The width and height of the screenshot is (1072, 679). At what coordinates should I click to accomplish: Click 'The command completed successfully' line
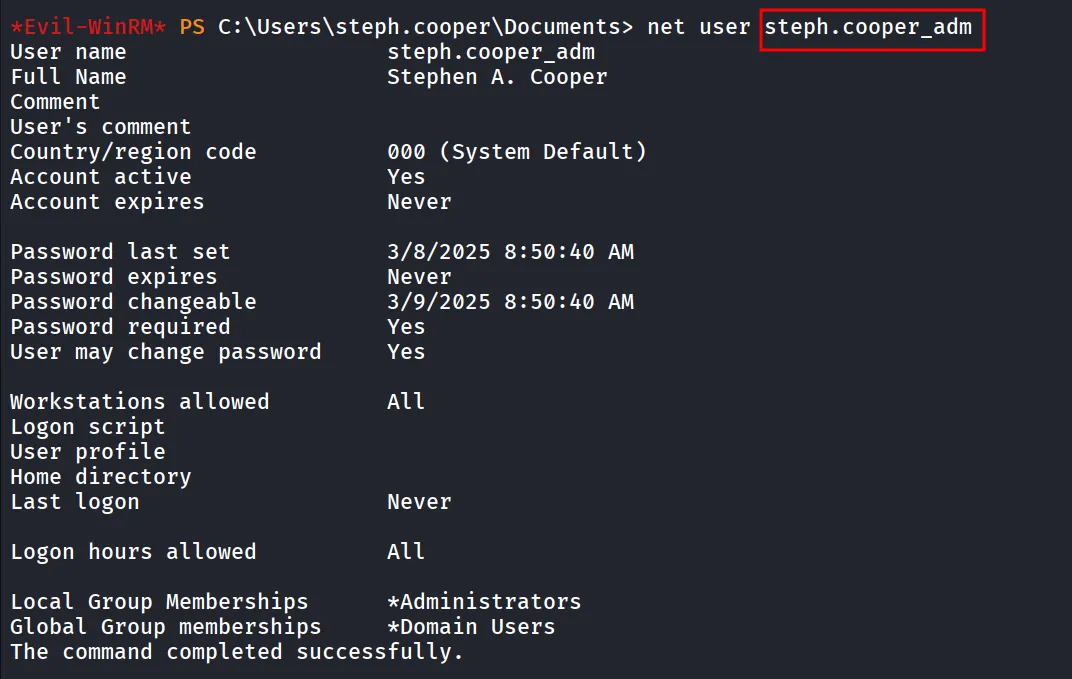(x=237, y=652)
